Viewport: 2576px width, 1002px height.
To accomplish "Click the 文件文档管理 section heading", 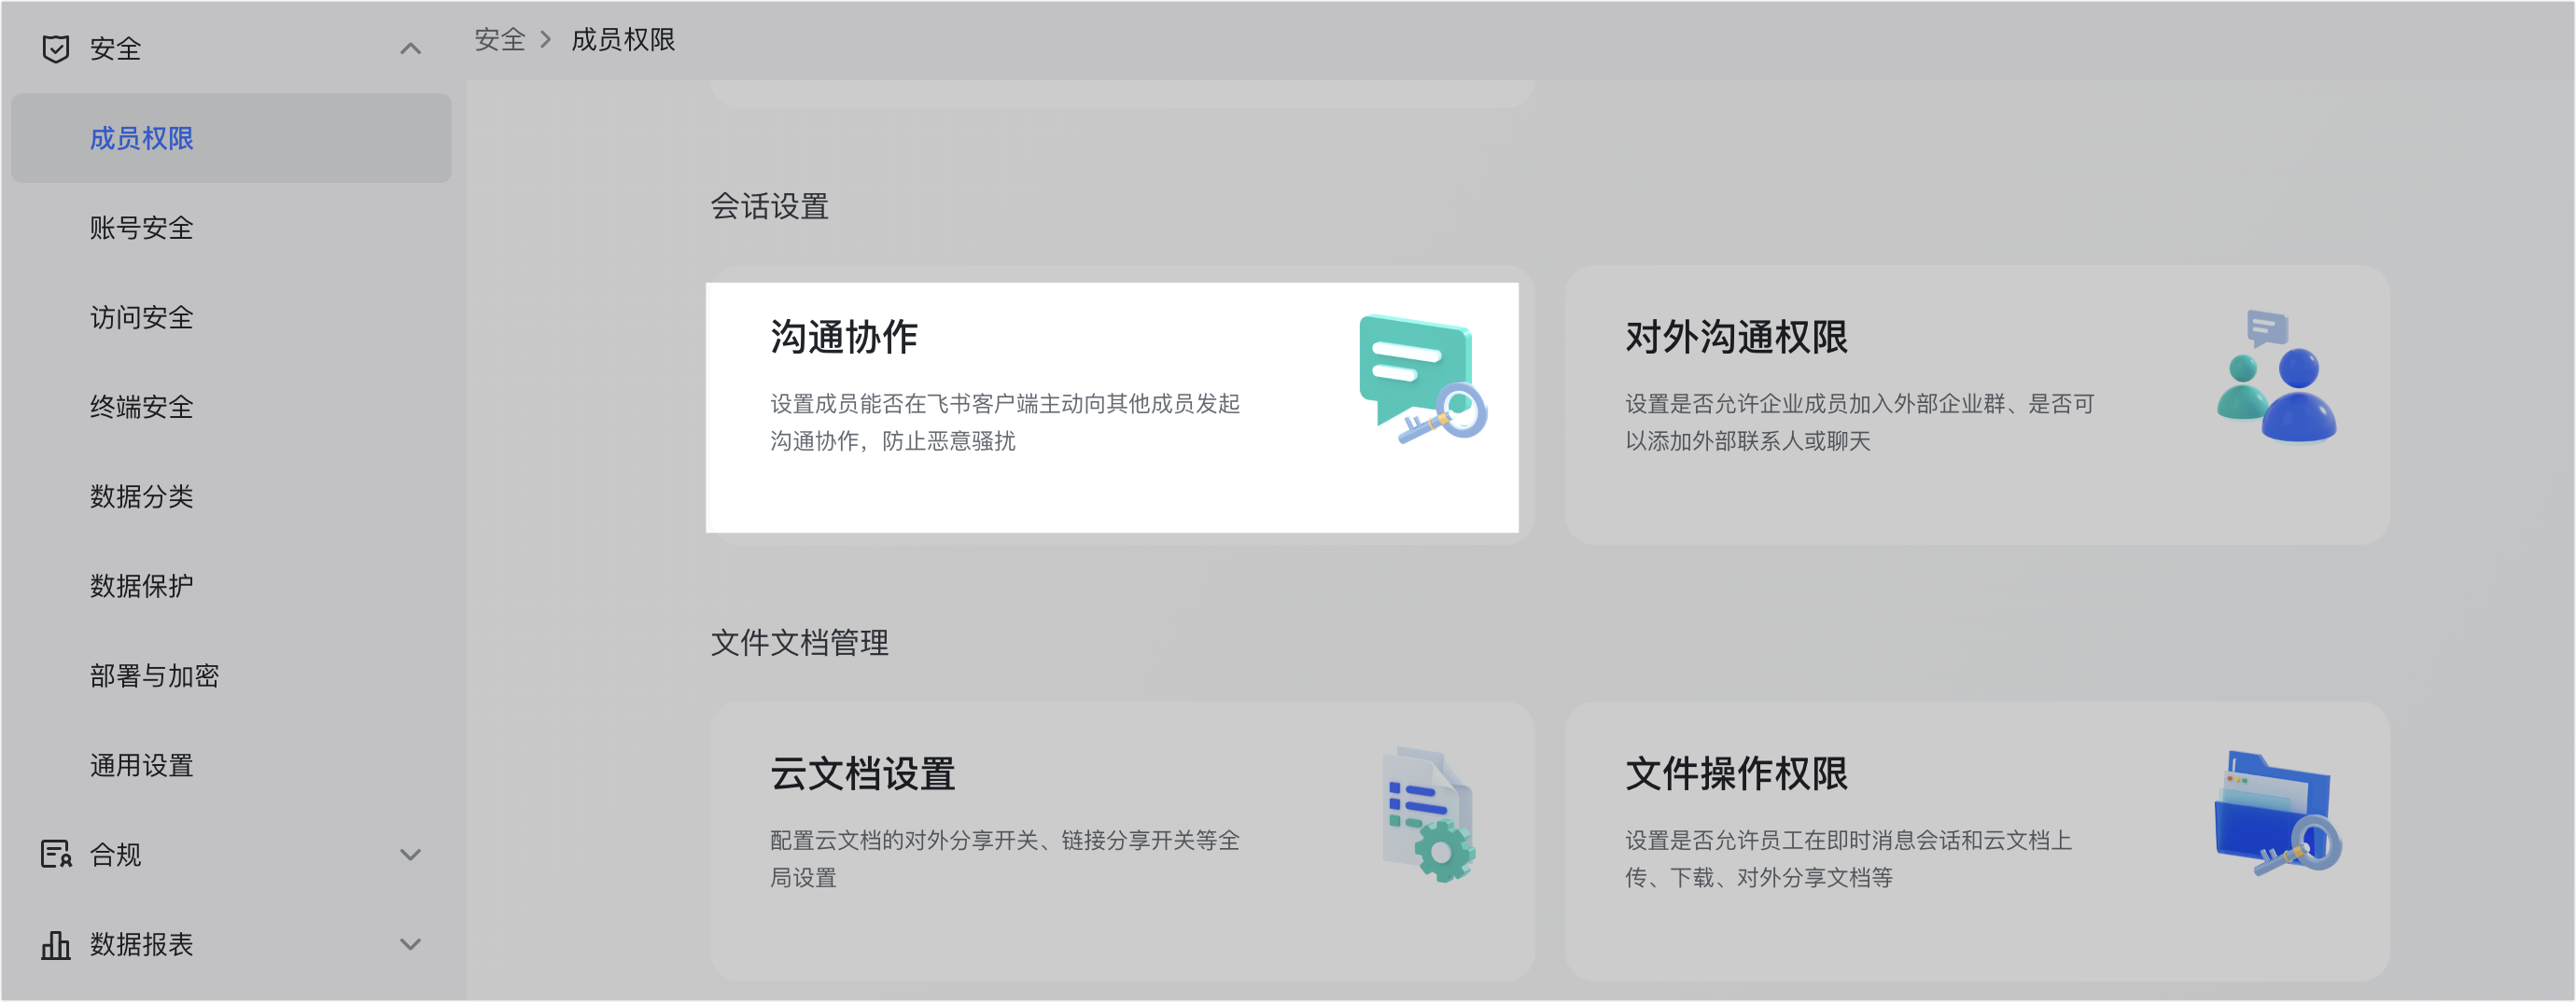I will [x=799, y=643].
